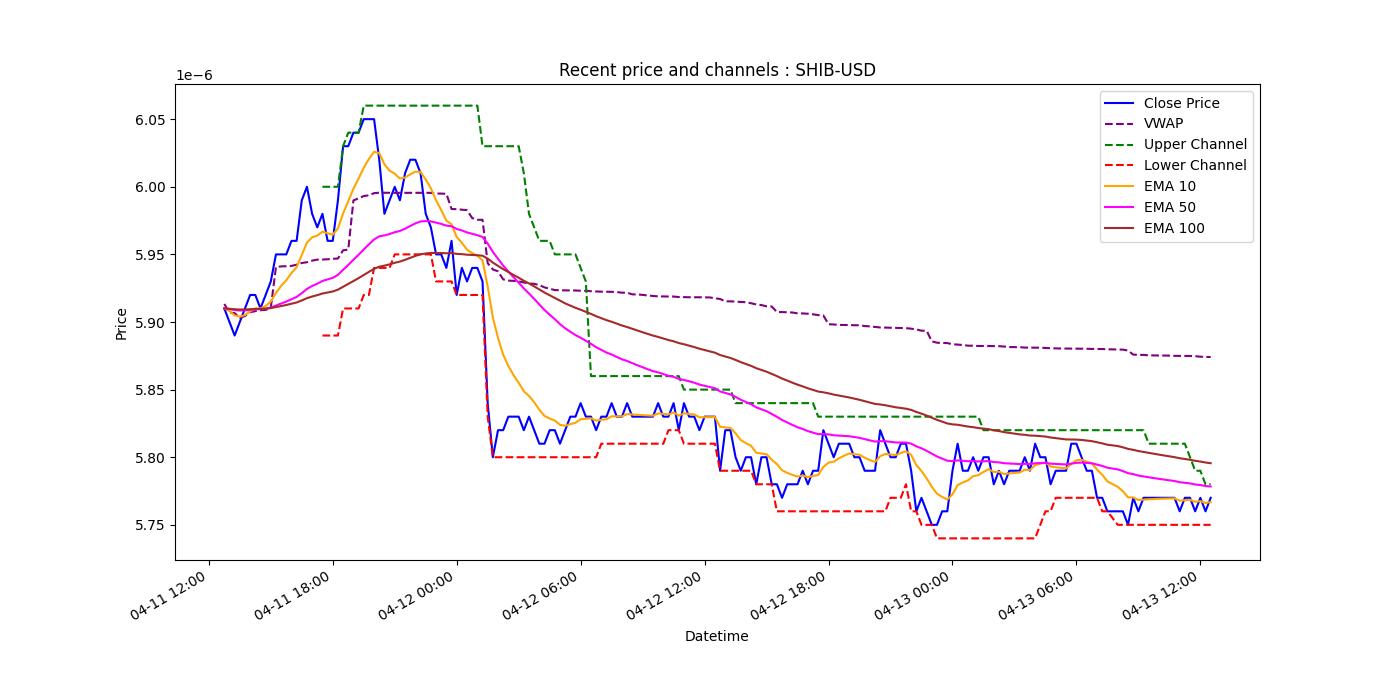Click the EMA 50 legend label
The width and height of the screenshot is (1400, 700).
[1169, 208]
